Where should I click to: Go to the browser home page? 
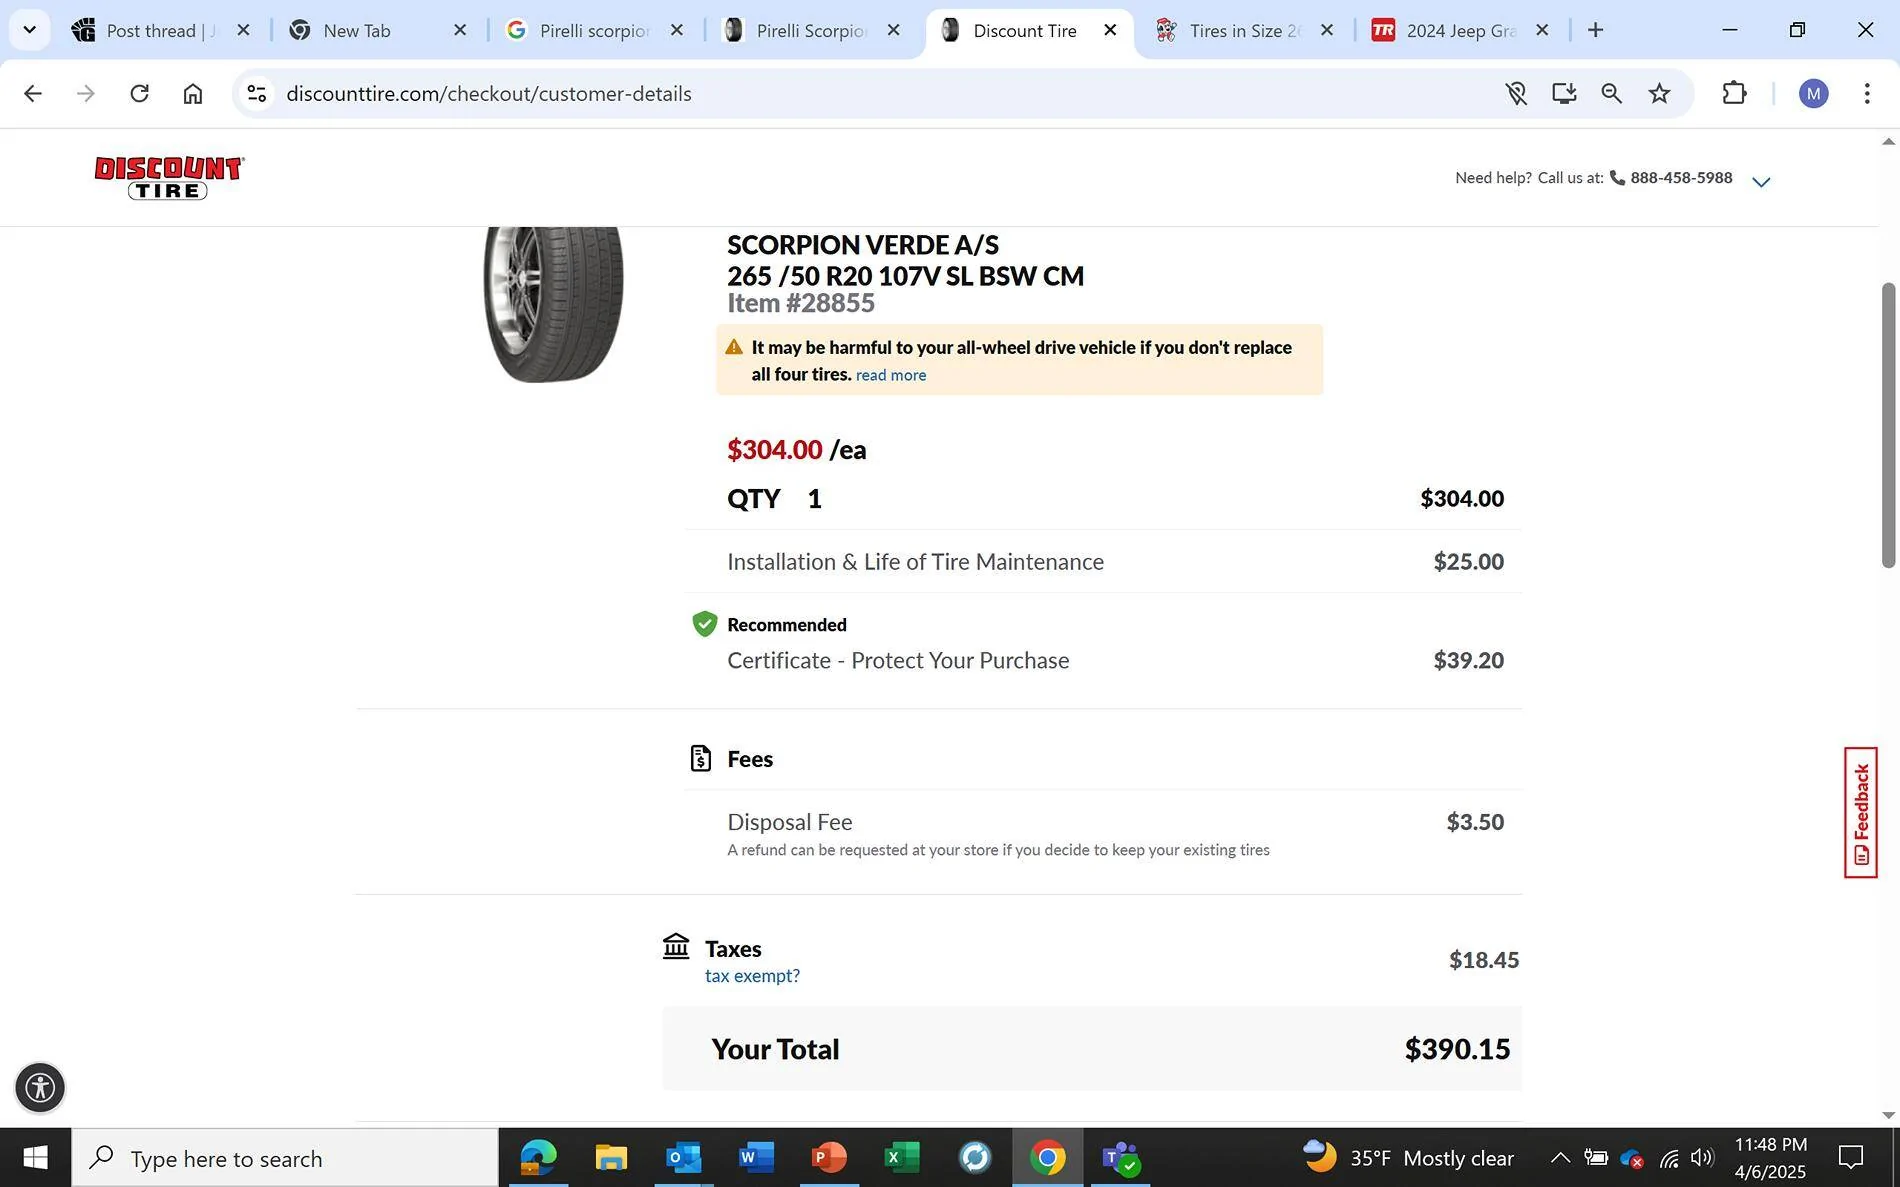click(x=193, y=93)
